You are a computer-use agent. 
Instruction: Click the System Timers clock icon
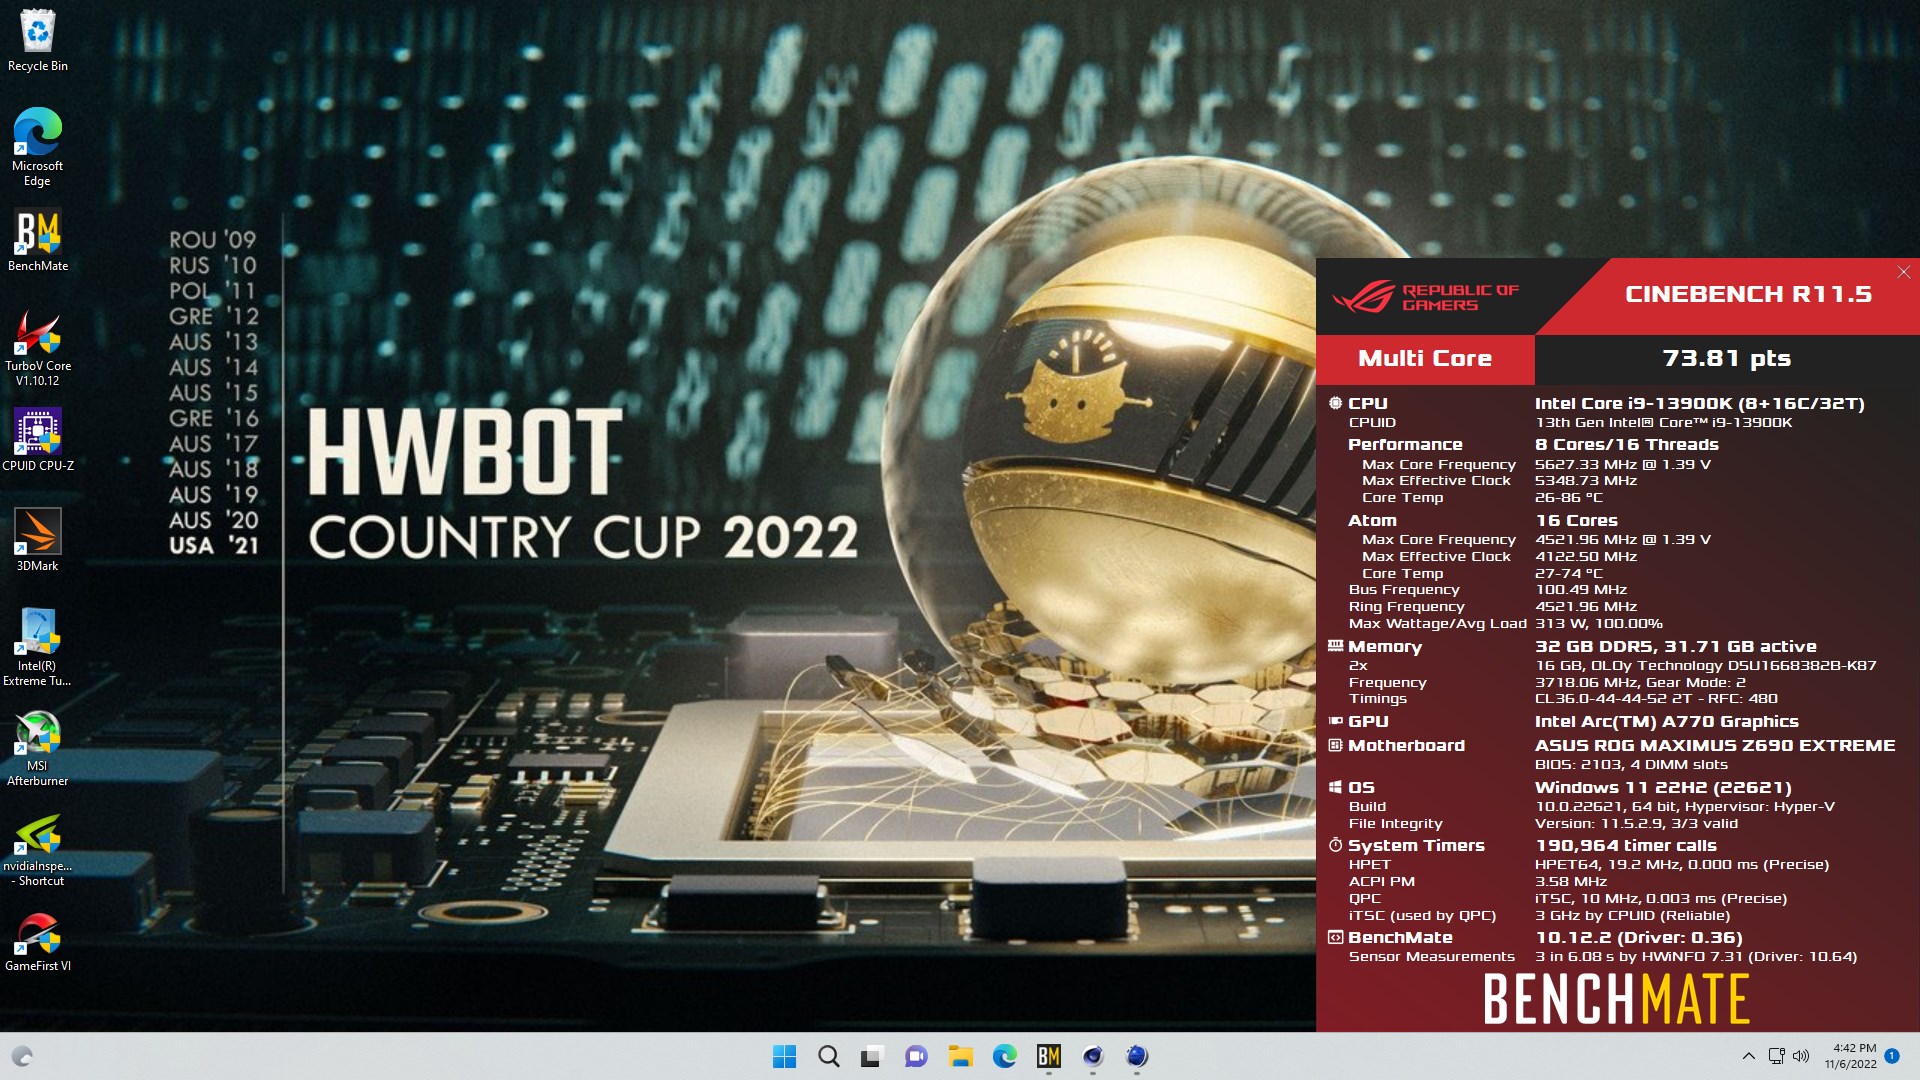[x=1335, y=845]
